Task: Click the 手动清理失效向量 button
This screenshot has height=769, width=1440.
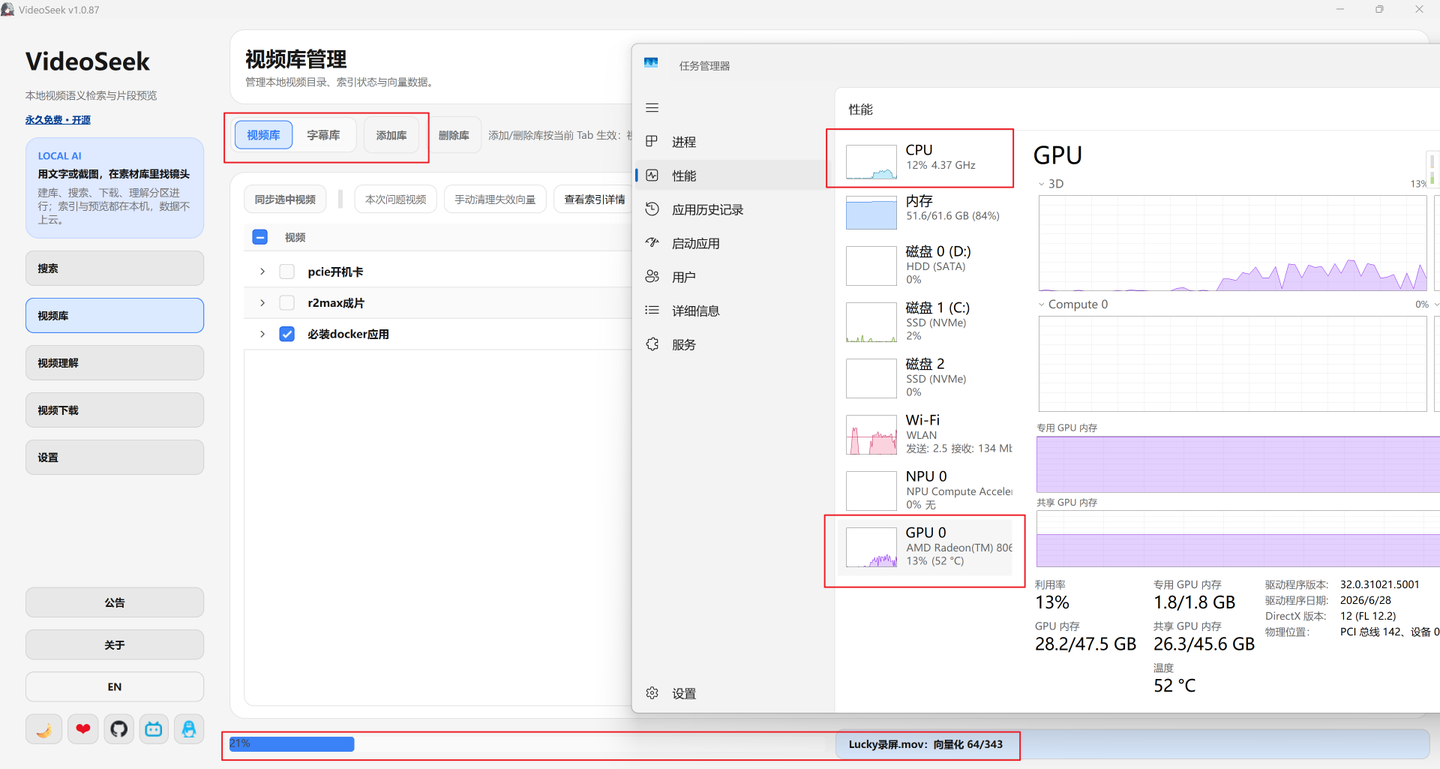Action: tap(495, 199)
